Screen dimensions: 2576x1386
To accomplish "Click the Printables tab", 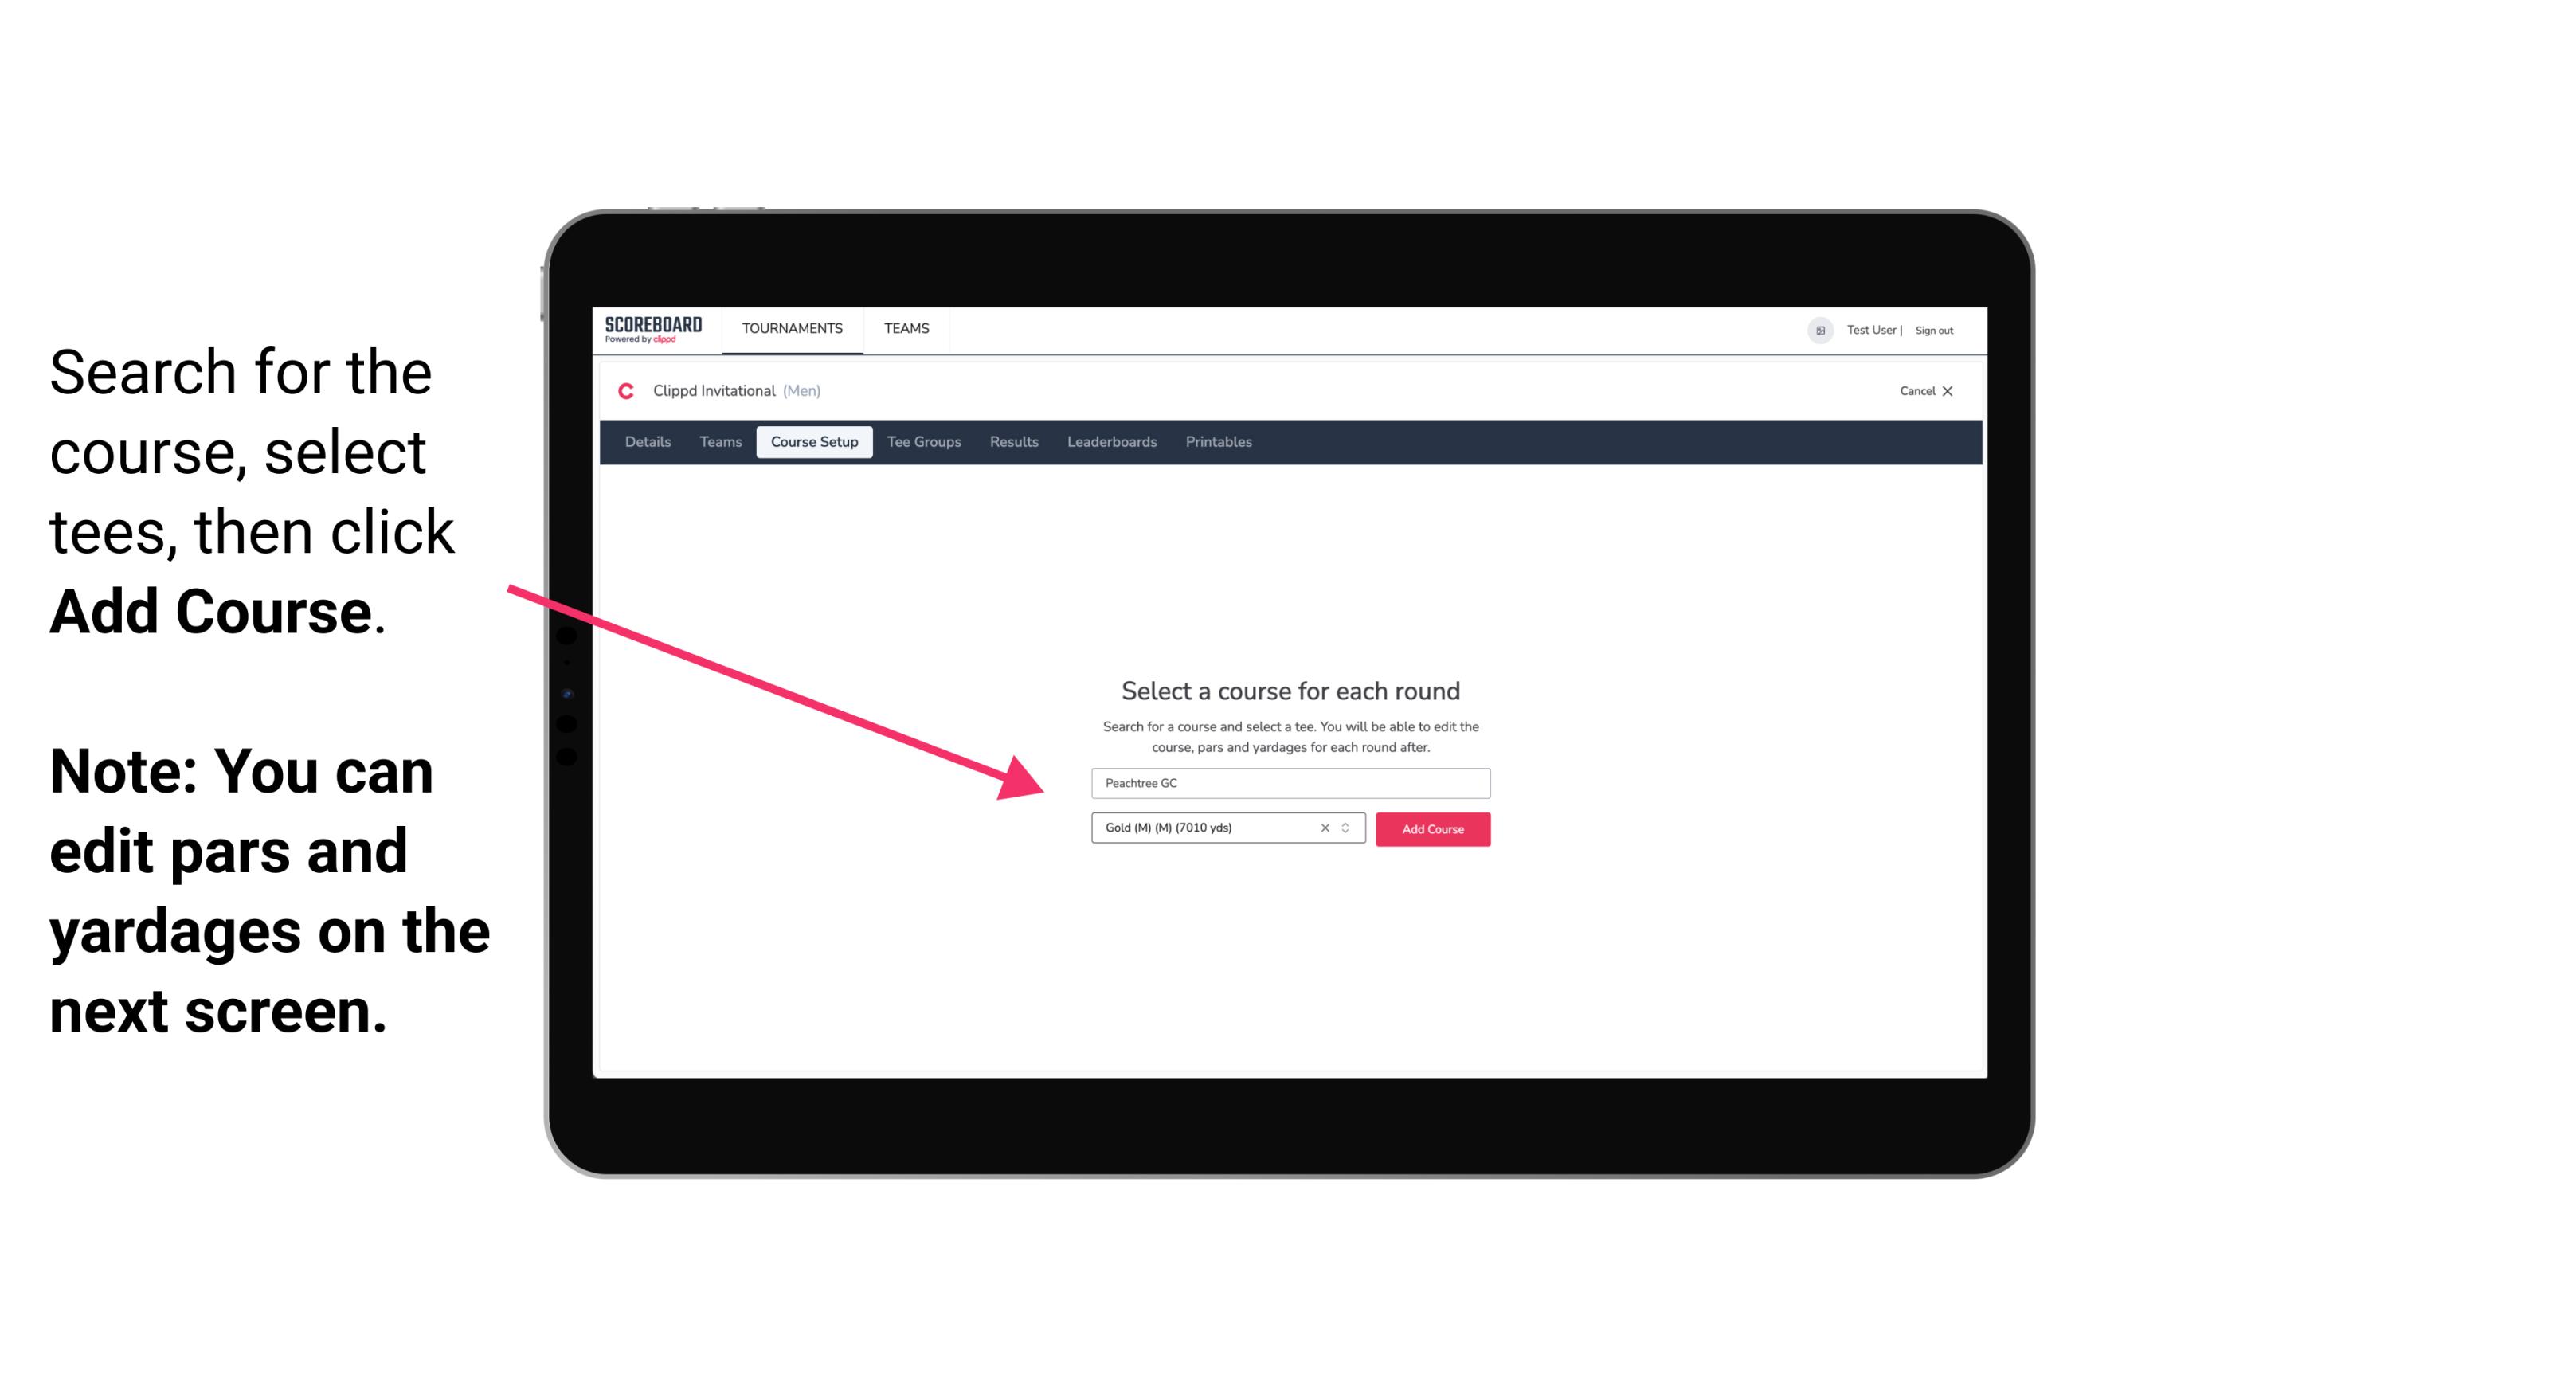I will click(x=1219, y=442).
